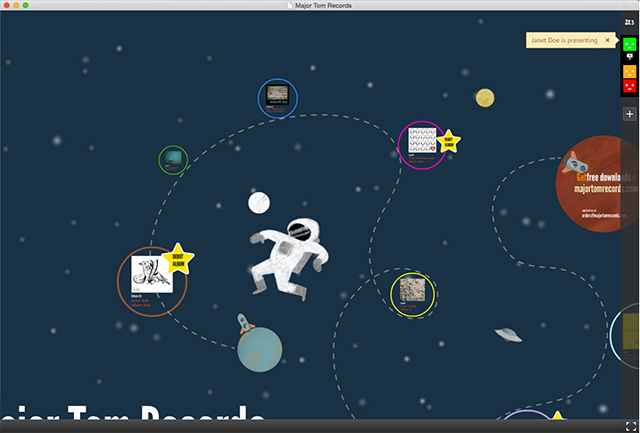Select the green collaborator avatar
Image resolution: width=640 pixels, height=433 pixels.
coord(629,44)
